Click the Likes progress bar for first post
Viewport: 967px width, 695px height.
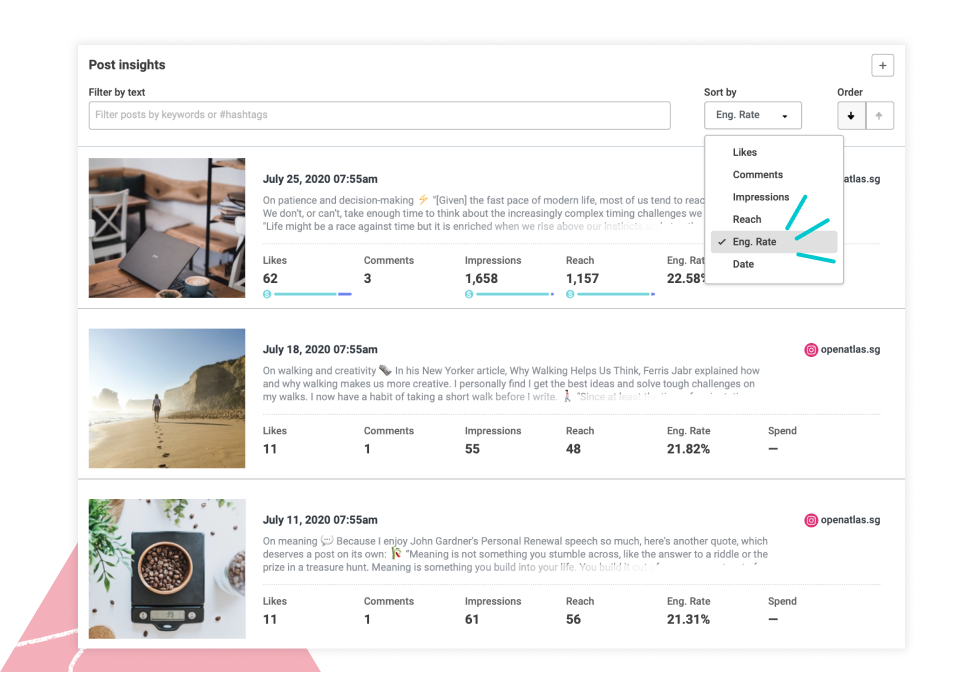click(310, 295)
